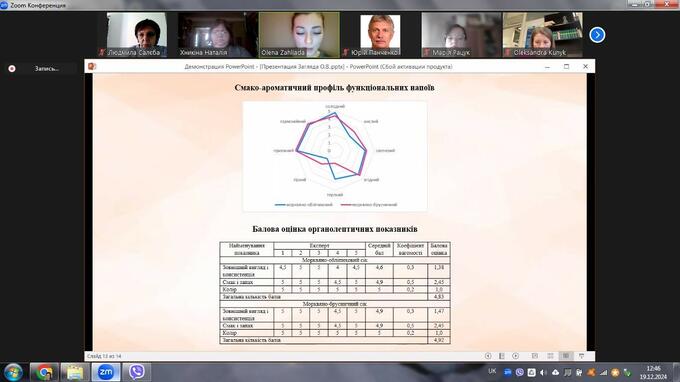Open volume control in system tray
Screen dimensions: 680x382
tap(543, 372)
